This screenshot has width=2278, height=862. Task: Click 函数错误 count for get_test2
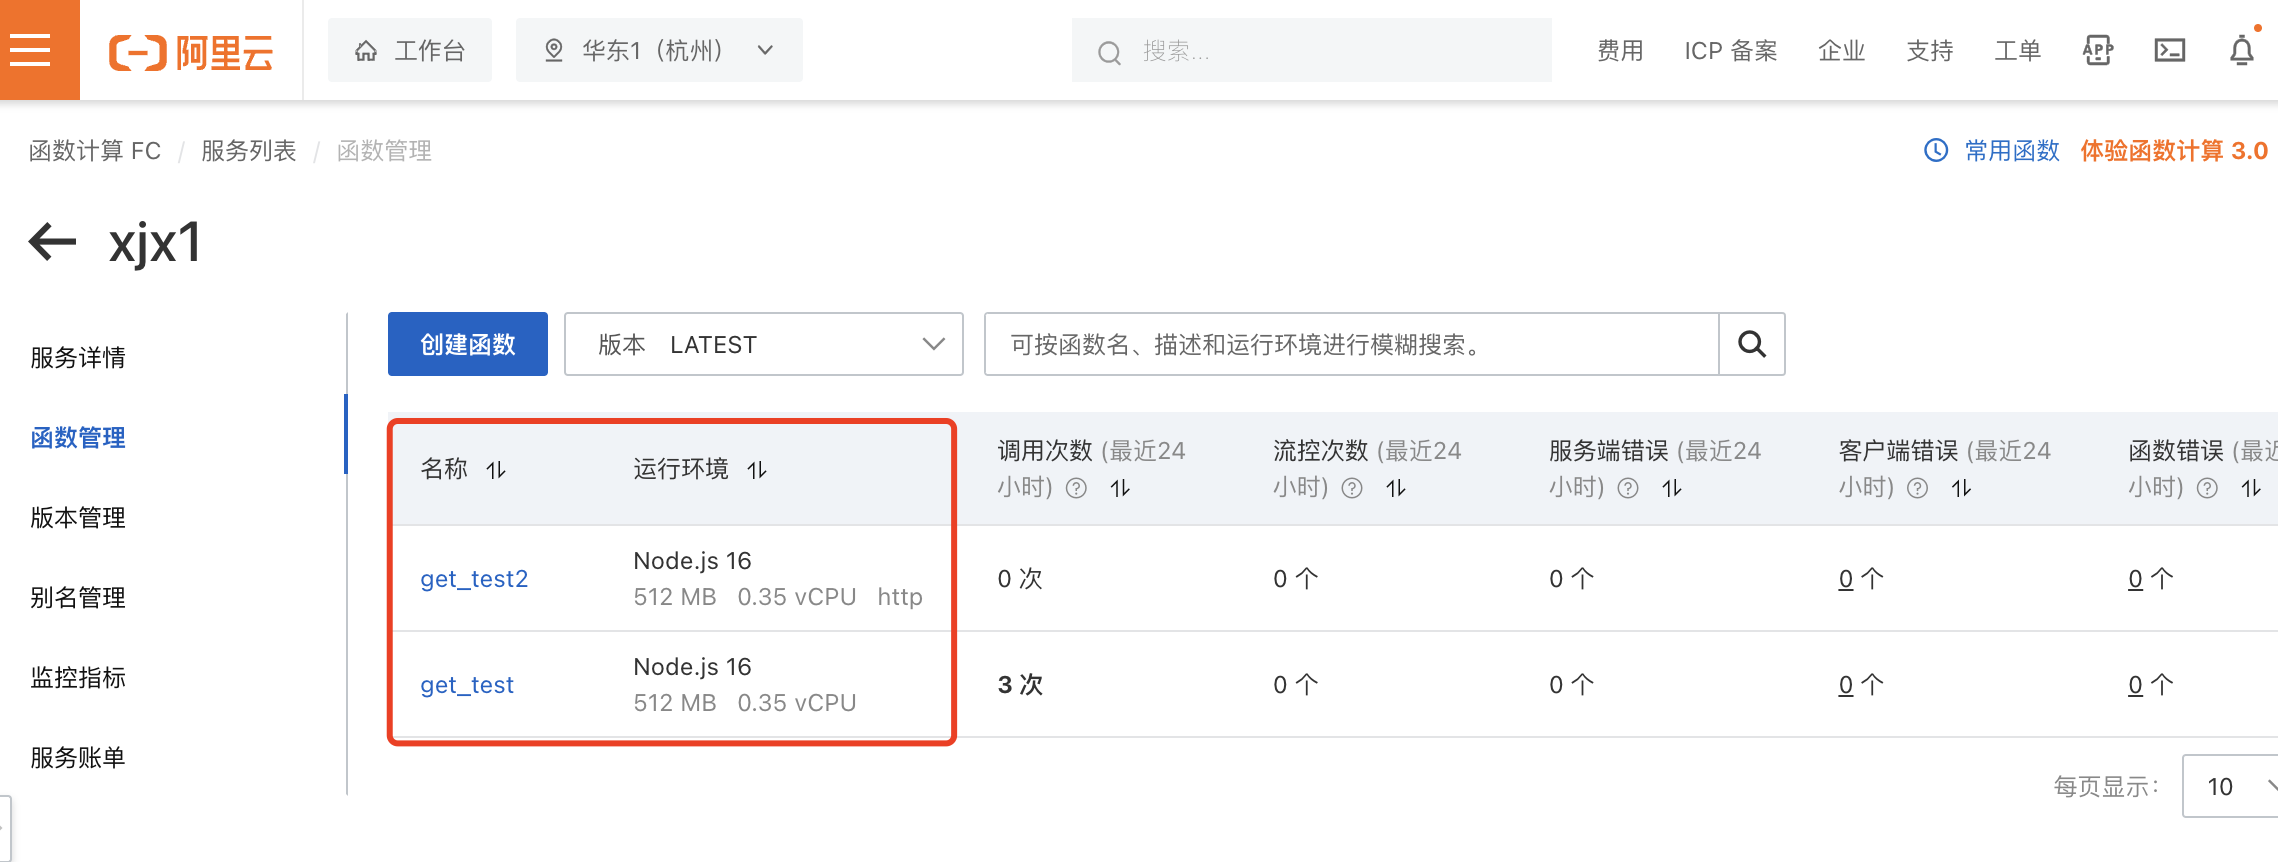[x=2136, y=579]
